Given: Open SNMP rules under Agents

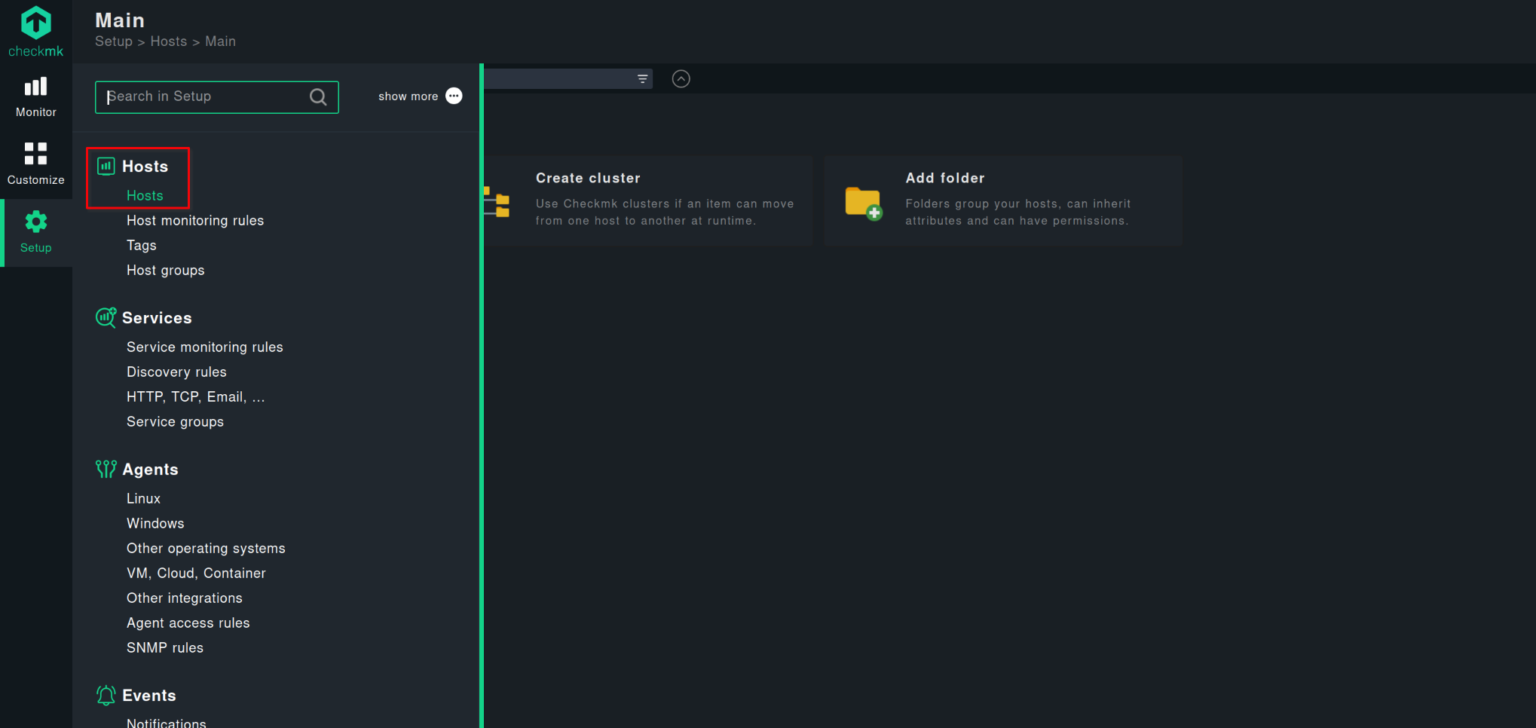Looking at the screenshot, I should [165, 648].
